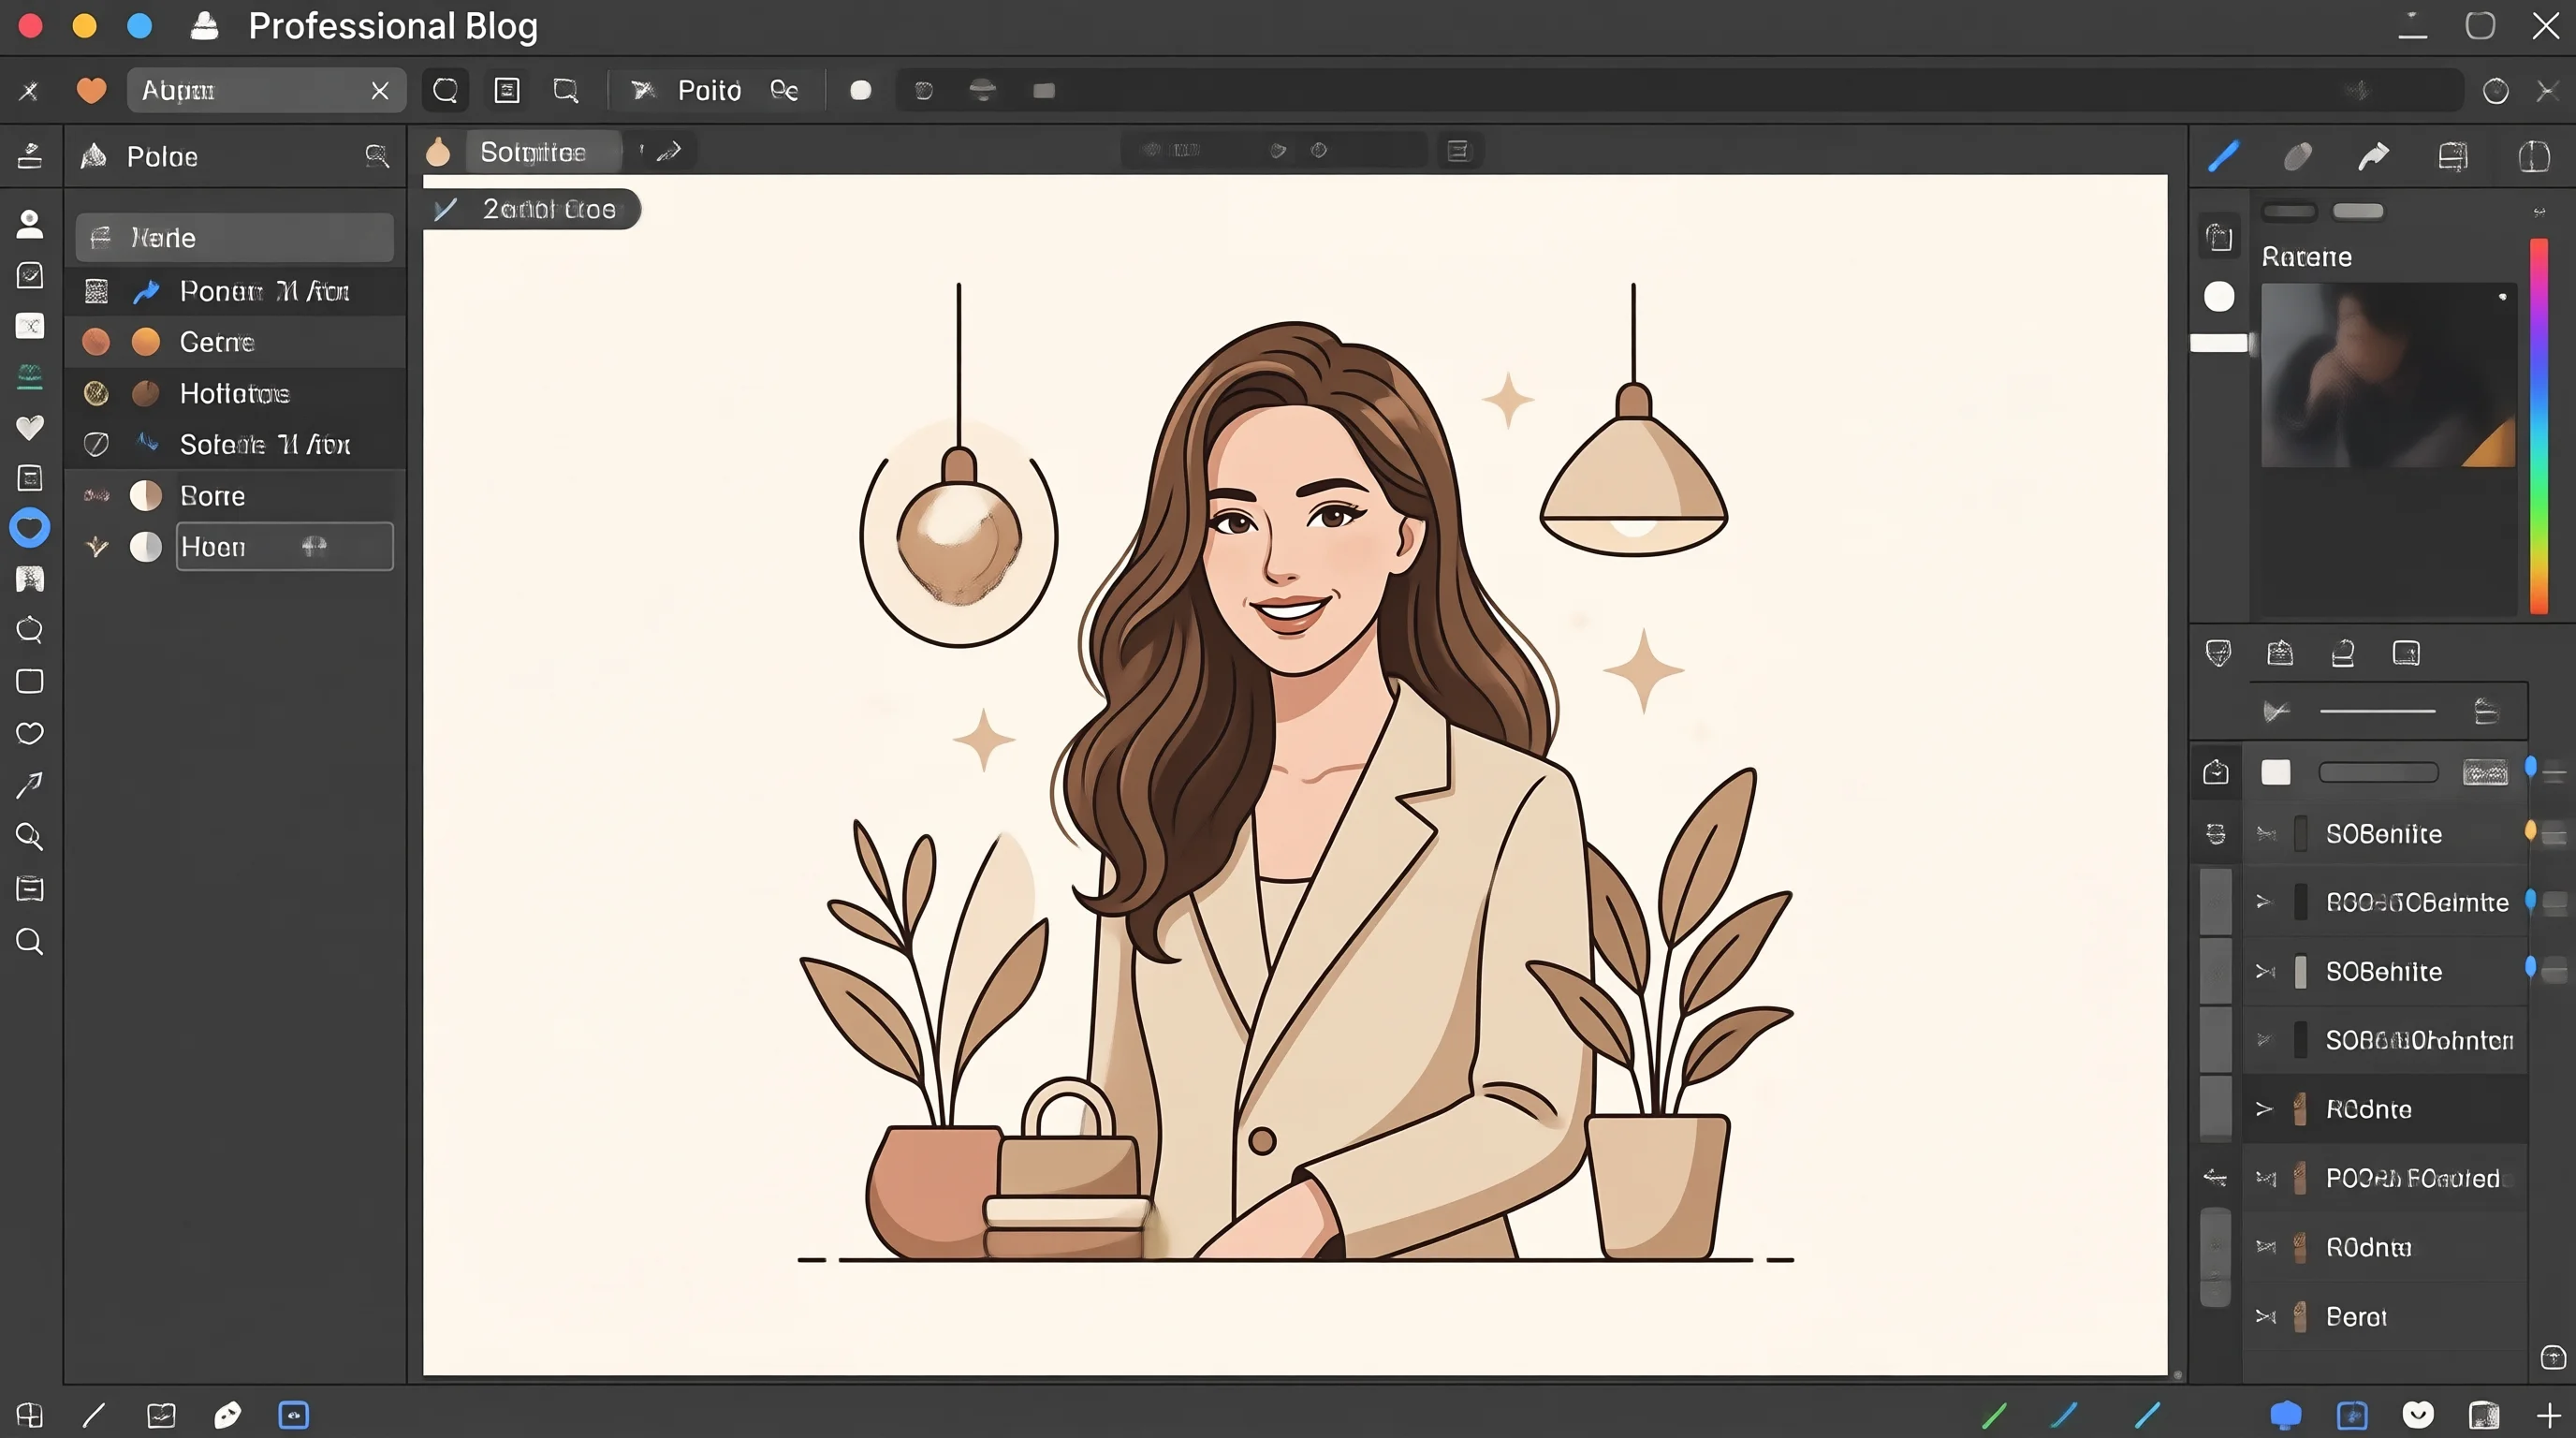Click the person profile icon in sidebar
This screenshot has height=1438, width=2576.
30,223
